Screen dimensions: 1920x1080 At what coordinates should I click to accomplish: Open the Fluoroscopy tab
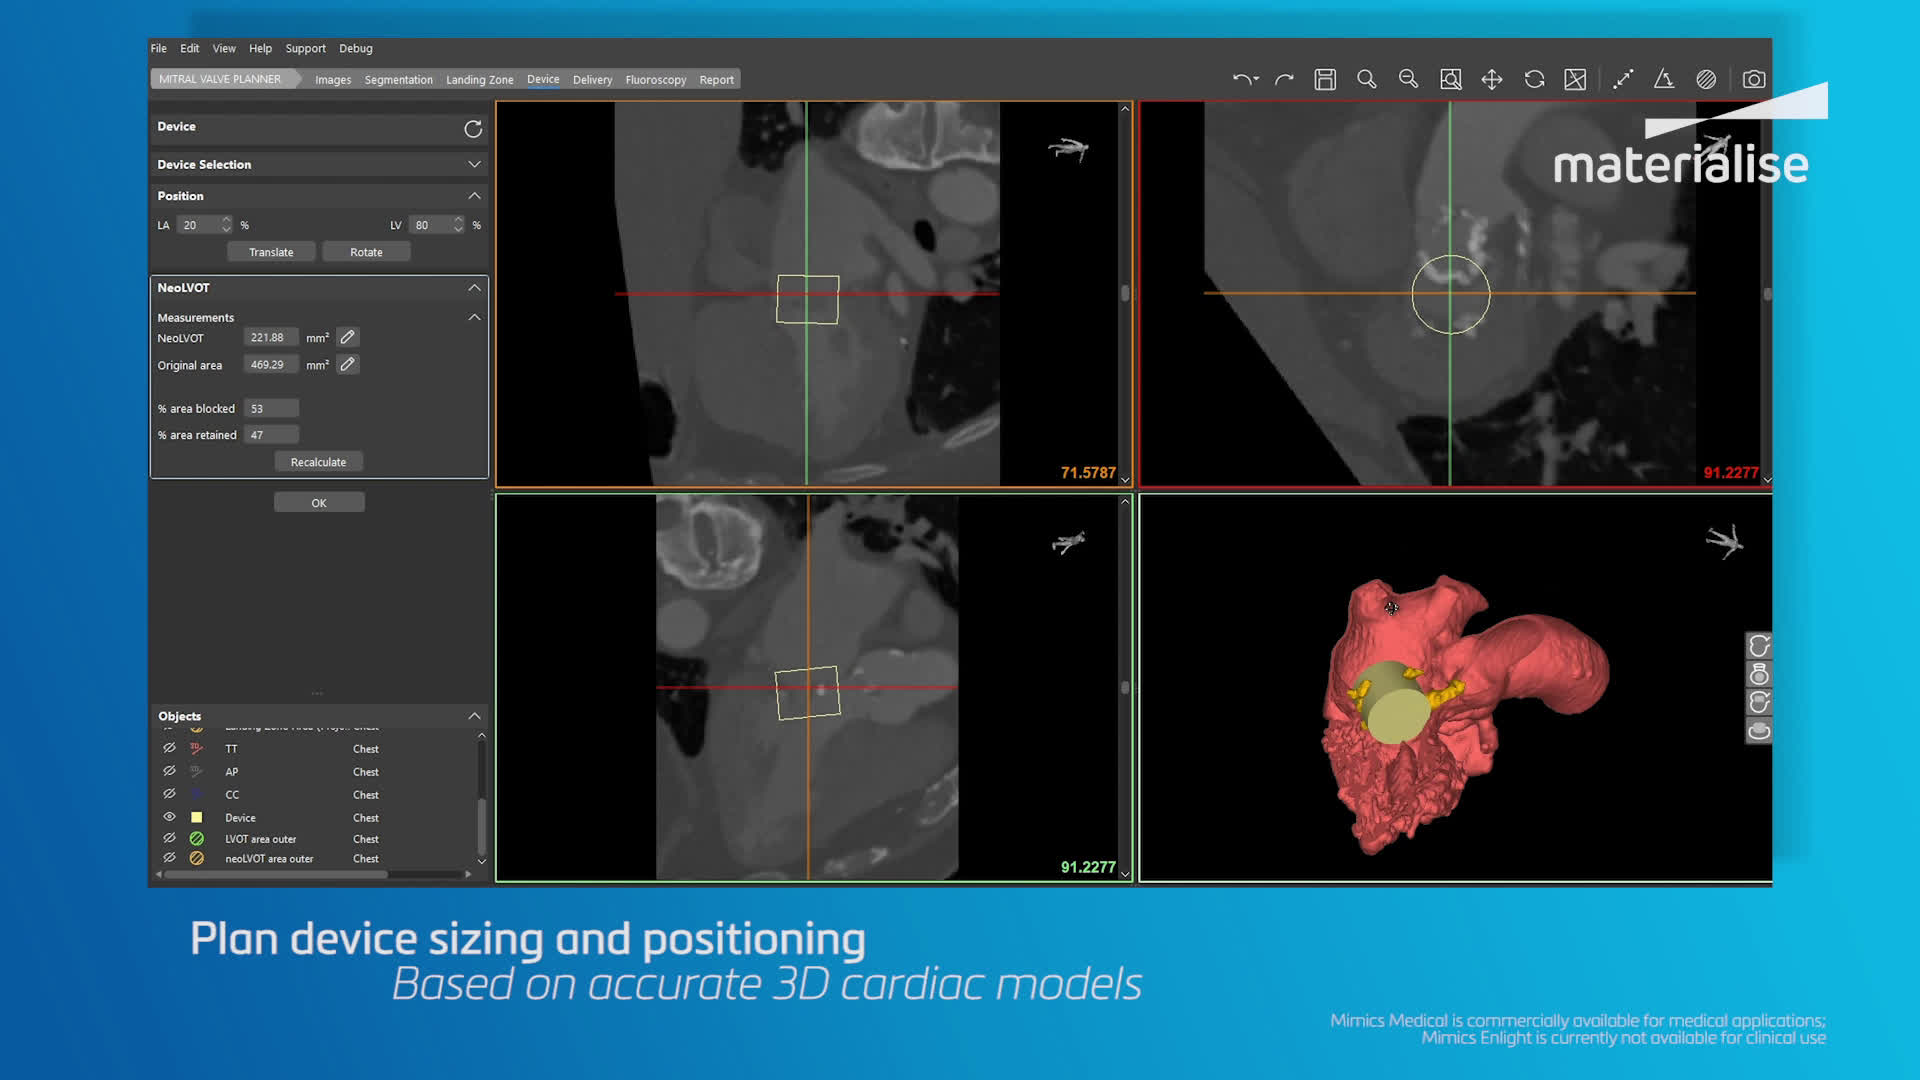(x=655, y=80)
